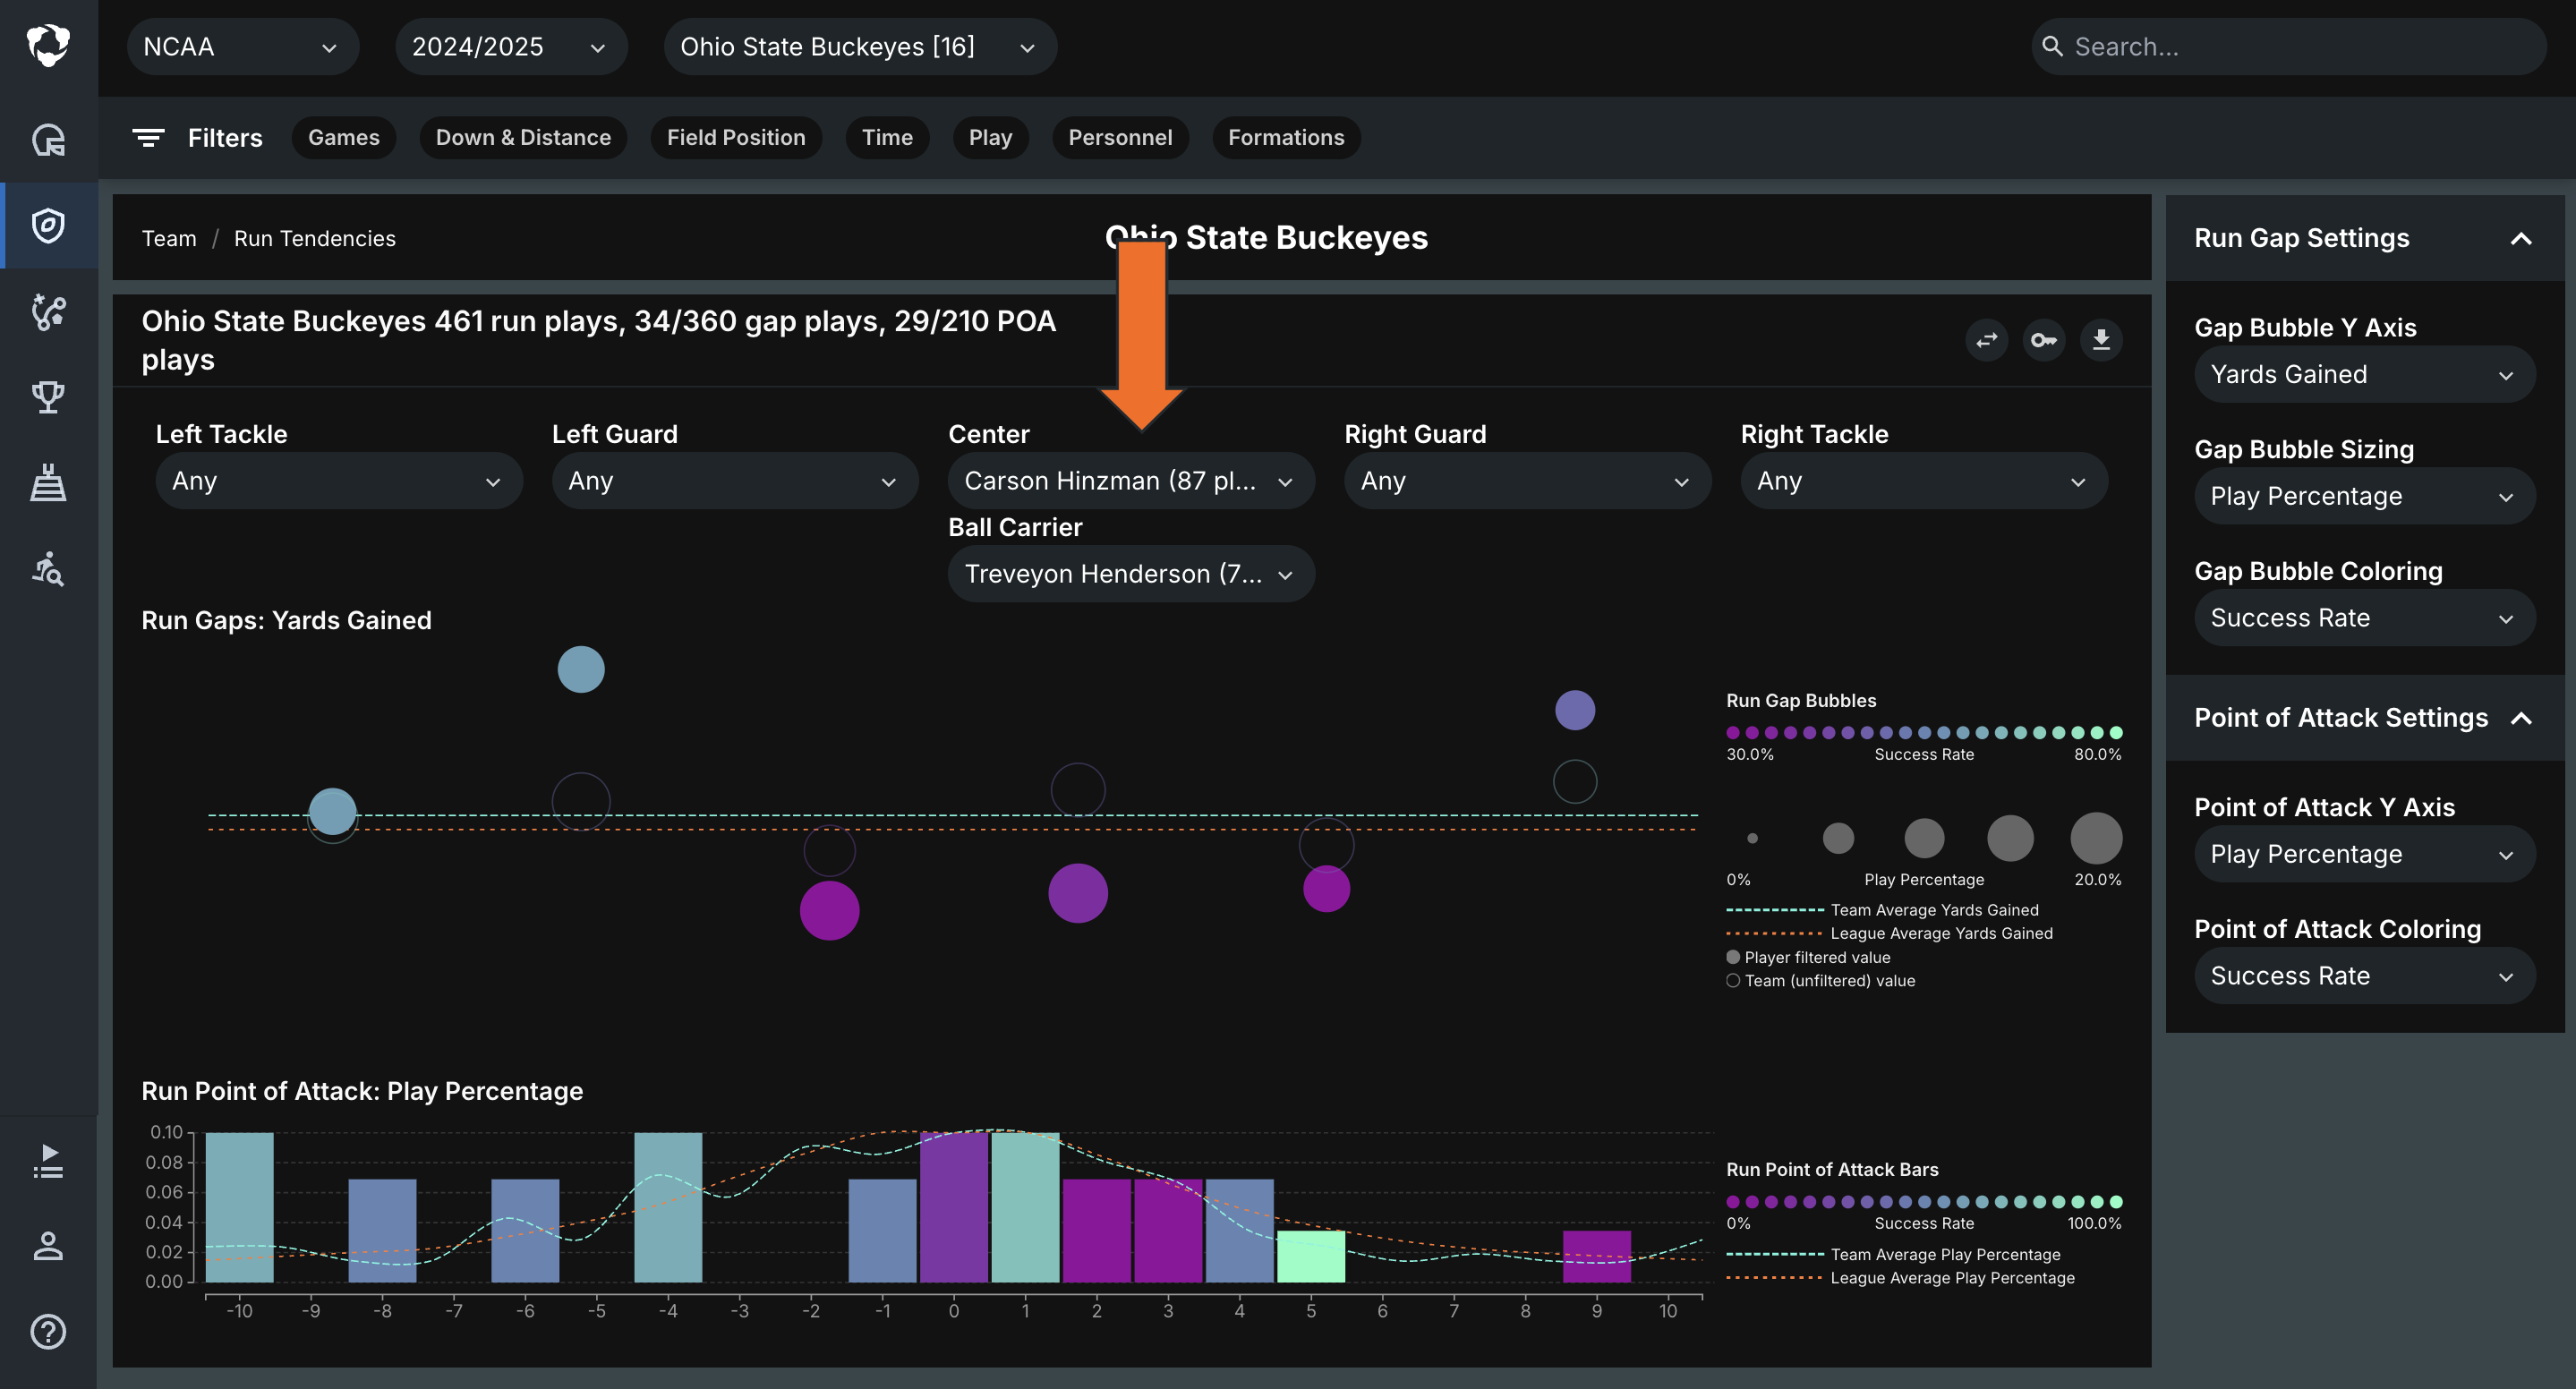Collapse the Point of Attack Settings panel

[x=2521, y=718]
